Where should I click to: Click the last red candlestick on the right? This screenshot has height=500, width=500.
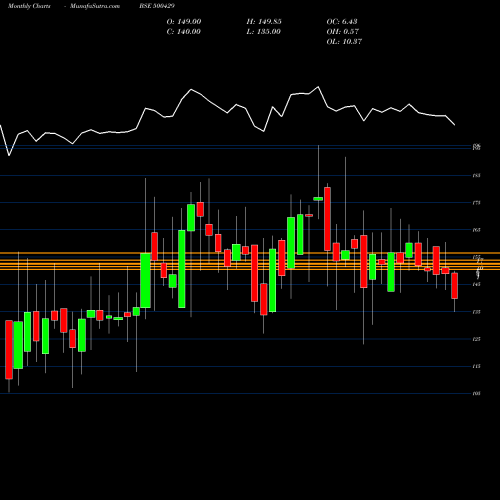pos(454,286)
